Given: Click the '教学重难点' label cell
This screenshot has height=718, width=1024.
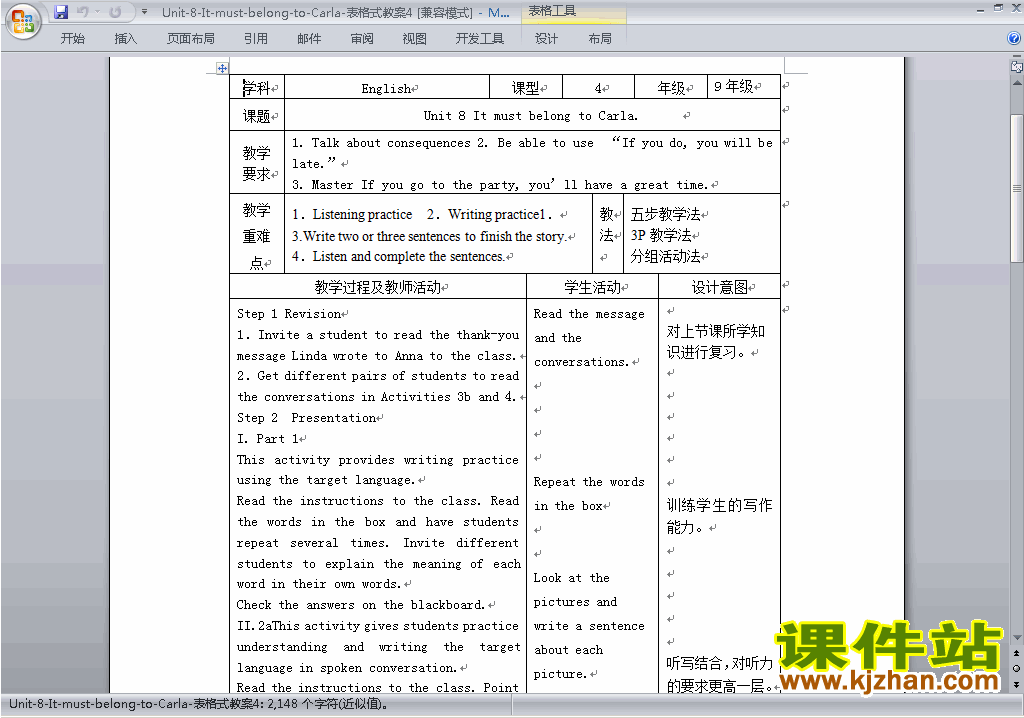Looking at the screenshot, I should (257, 235).
